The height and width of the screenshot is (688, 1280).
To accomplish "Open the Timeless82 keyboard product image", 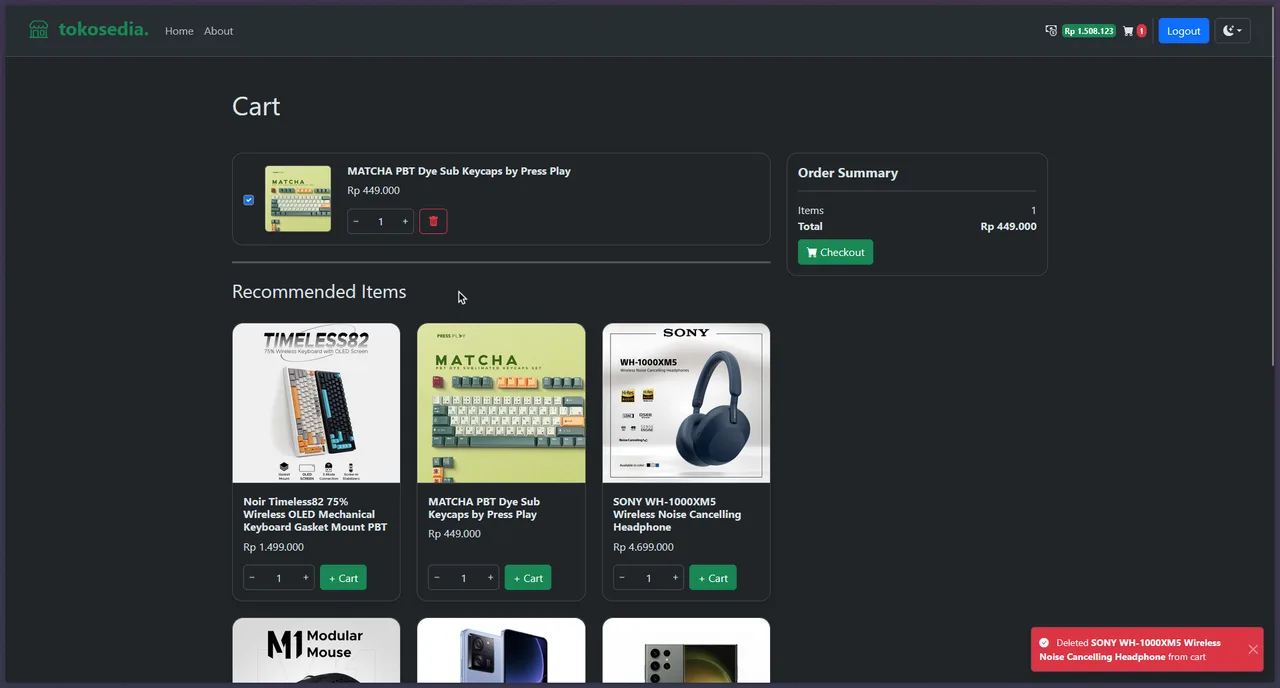I will point(316,403).
